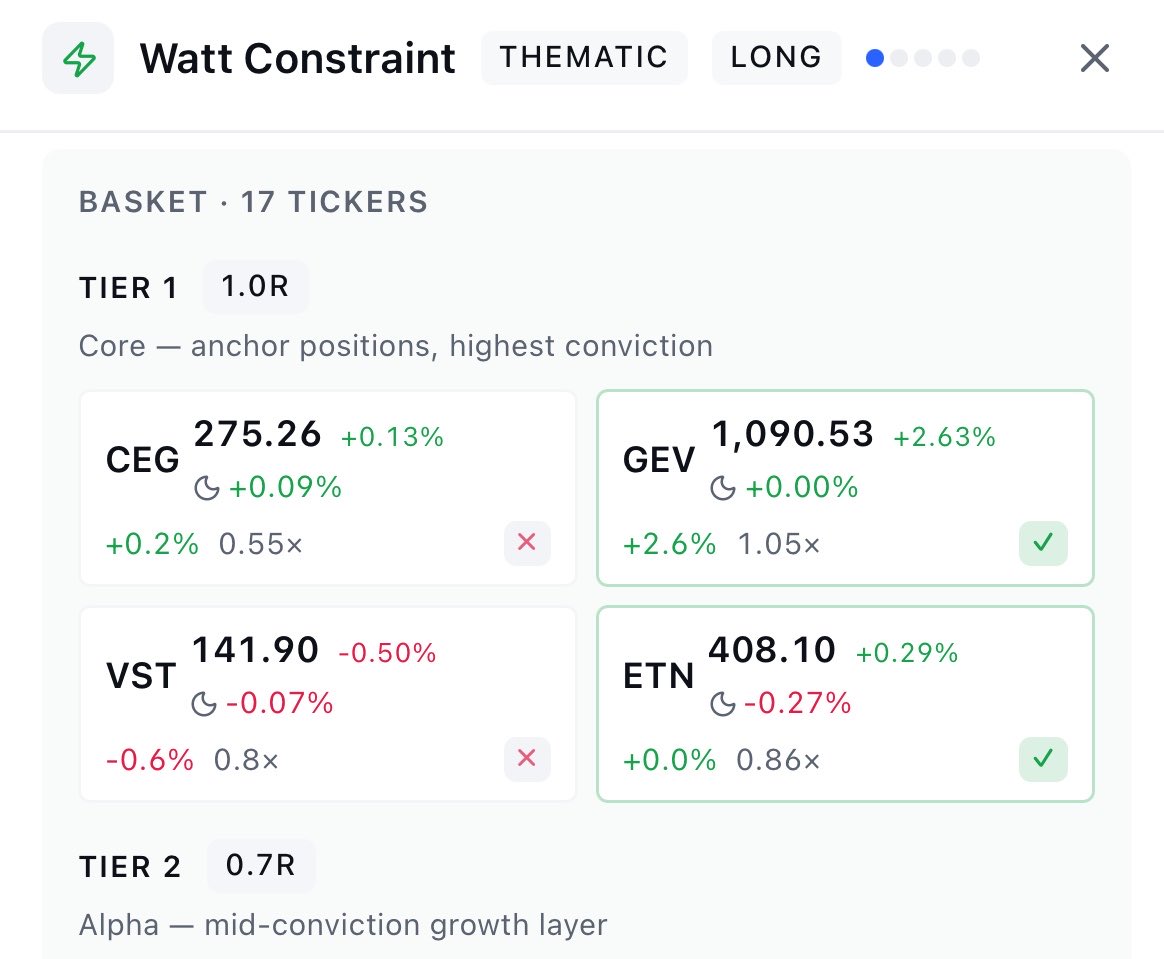Toggle the green checkmark on ETN card
The height and width of the screenshot is (959, 1164).
(1043, 759)
